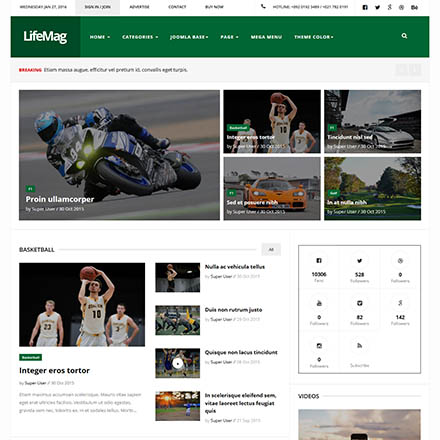Expand the Page menu dropdown
Screen dimensions: 440x440
(229, 37)
